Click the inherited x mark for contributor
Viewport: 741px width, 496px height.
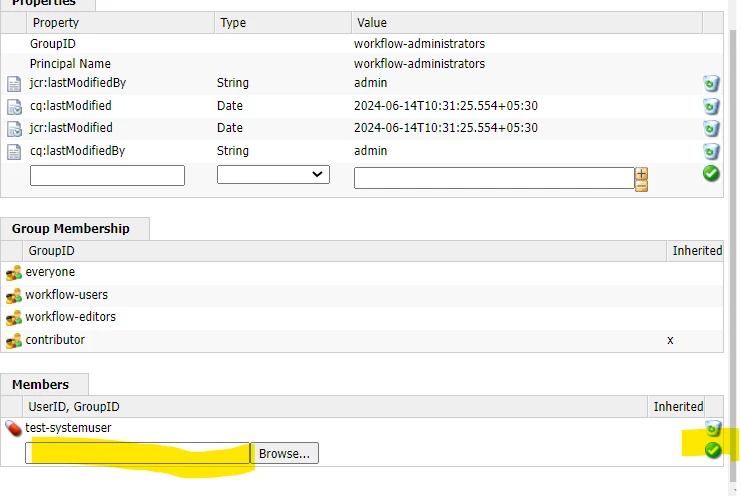tap(670, 341)
